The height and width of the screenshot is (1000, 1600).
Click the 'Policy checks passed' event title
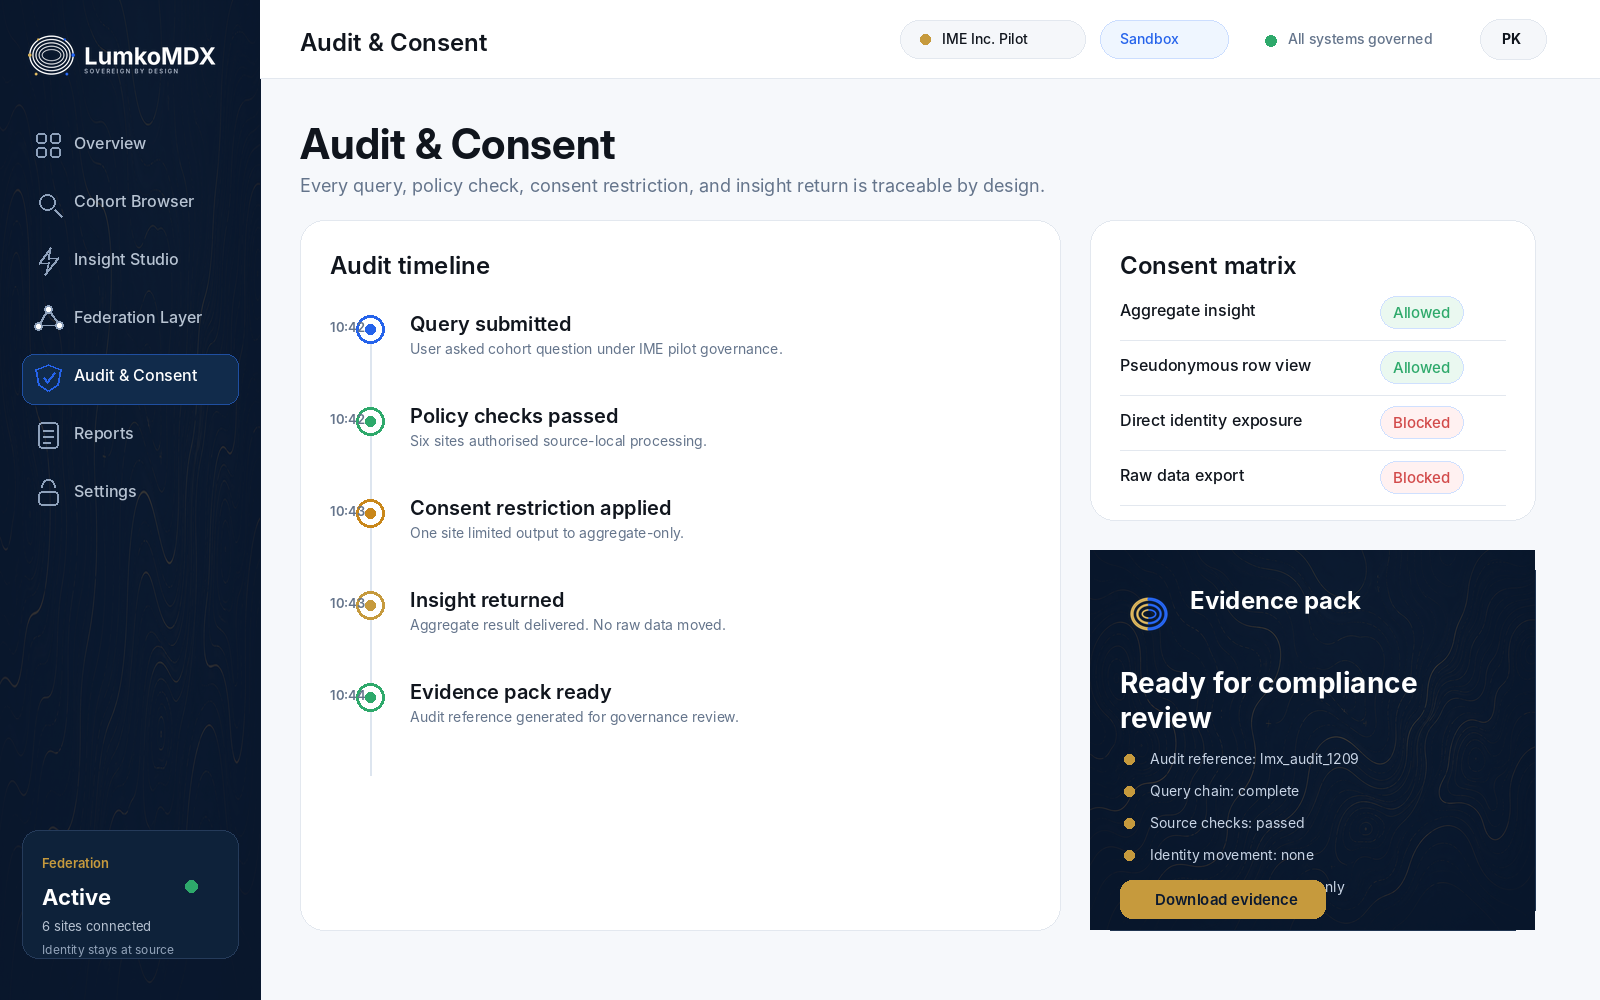coord(514,416)
